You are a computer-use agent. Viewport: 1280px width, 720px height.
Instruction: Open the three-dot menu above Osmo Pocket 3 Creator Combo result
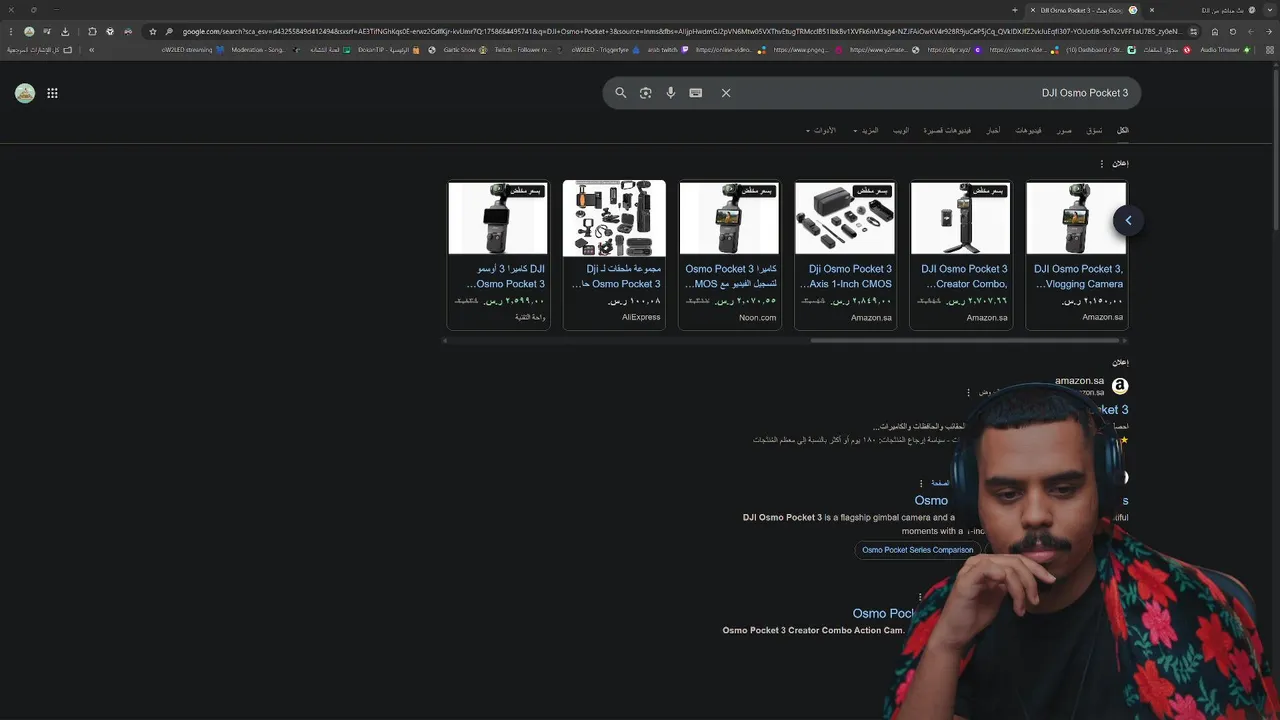(x=920, y=597)
